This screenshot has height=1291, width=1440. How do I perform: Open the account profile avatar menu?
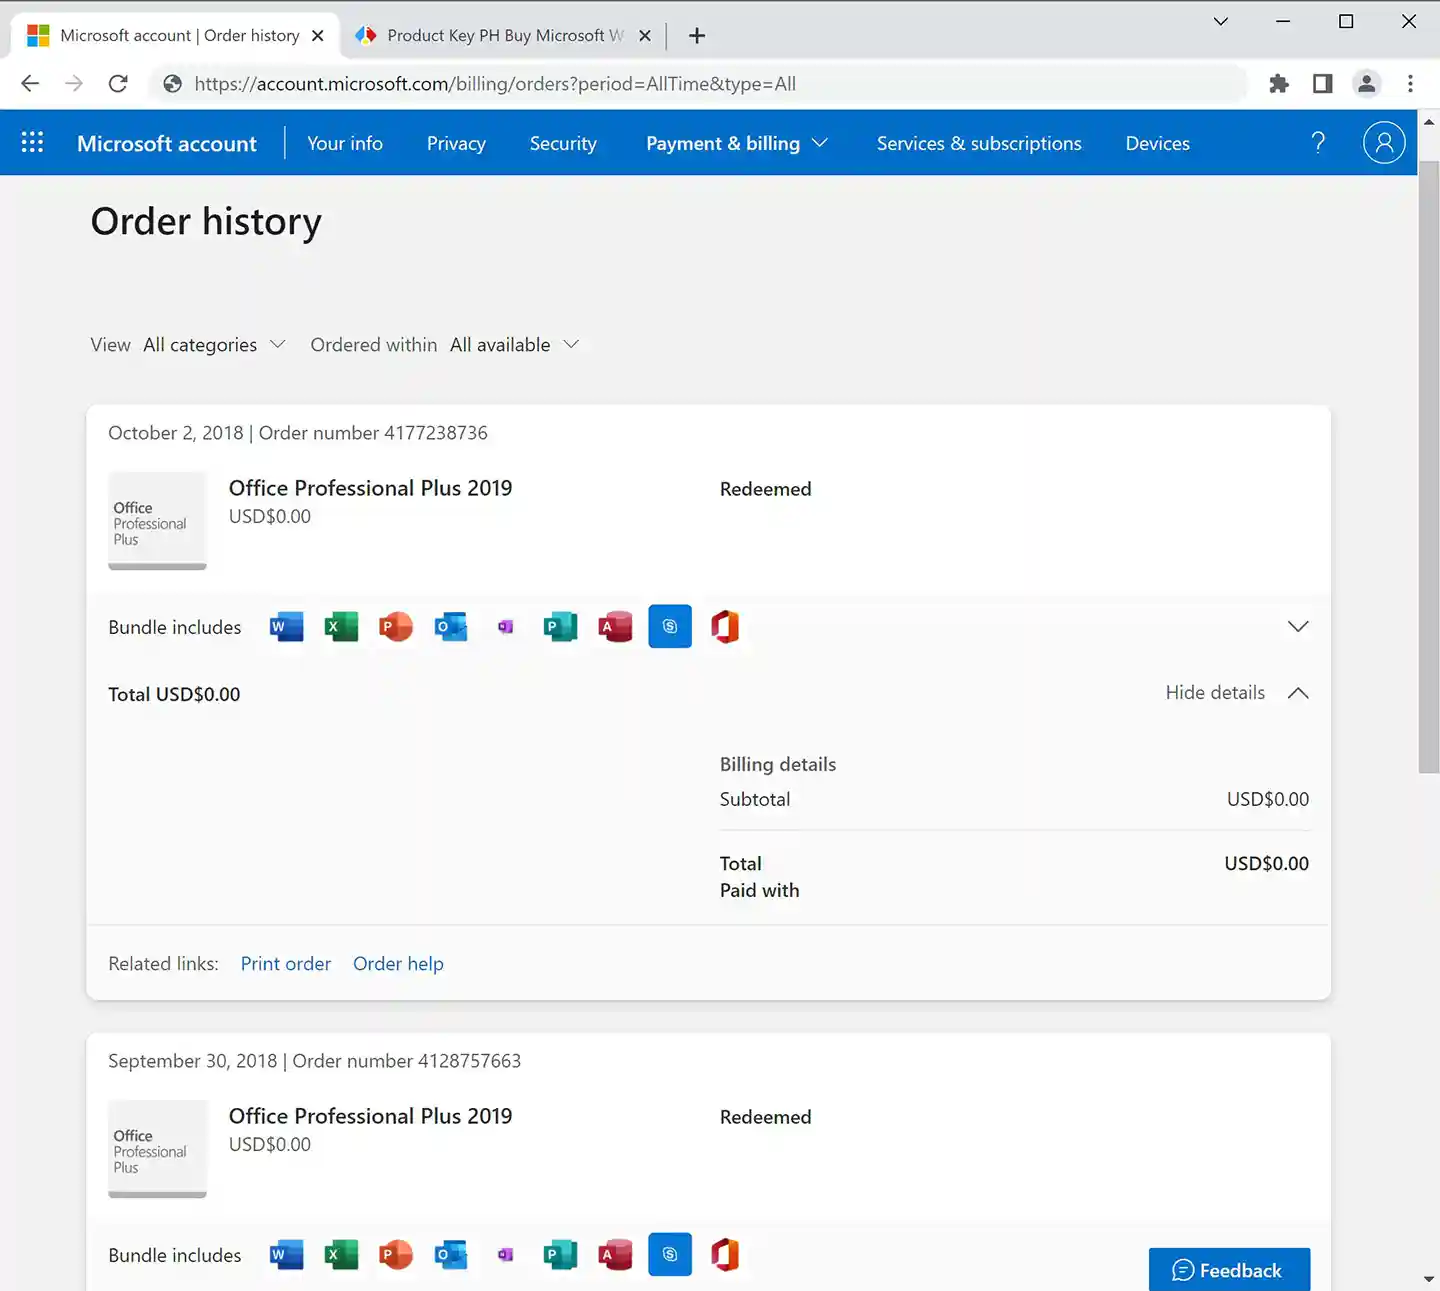click(1384, 143)
